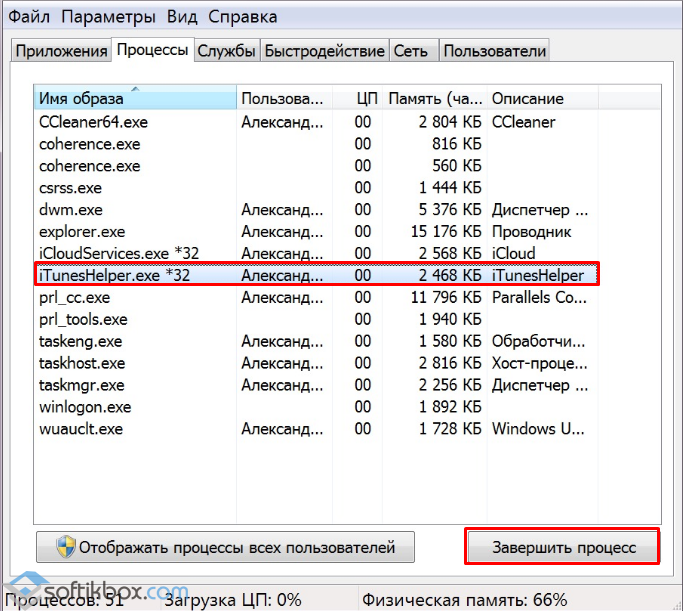The height and width of the screenshot is (611, 683).
Task: Click the Завершить процесс button
Action: 562,547
